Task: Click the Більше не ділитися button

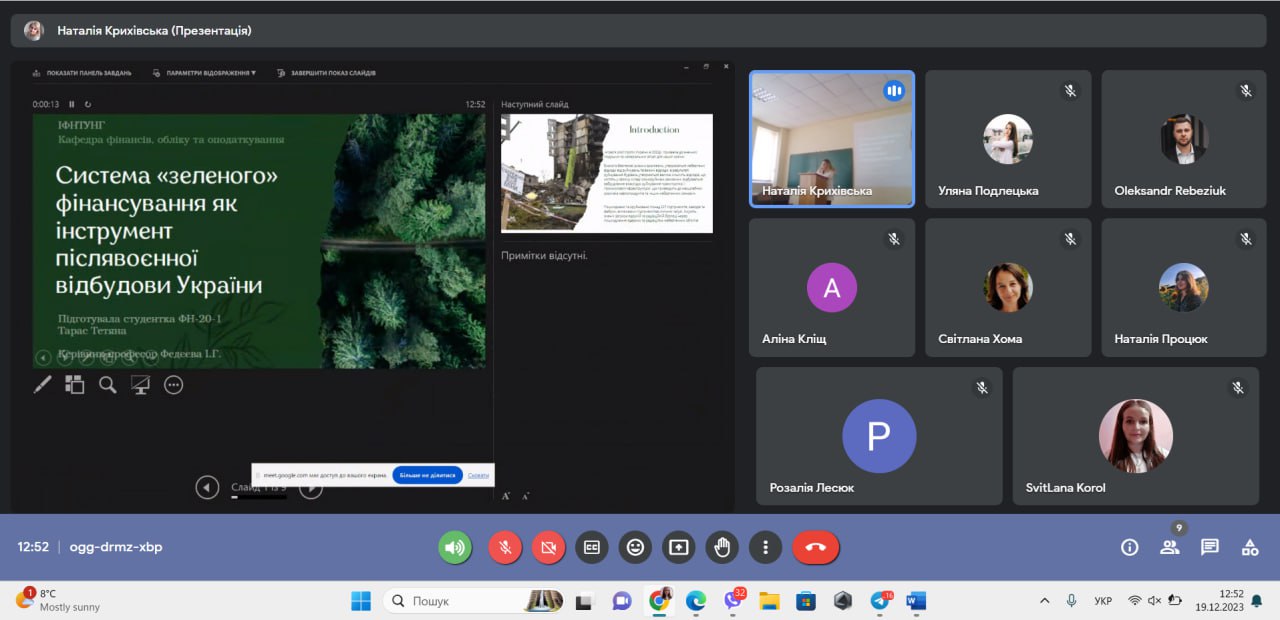Action: 427,475
